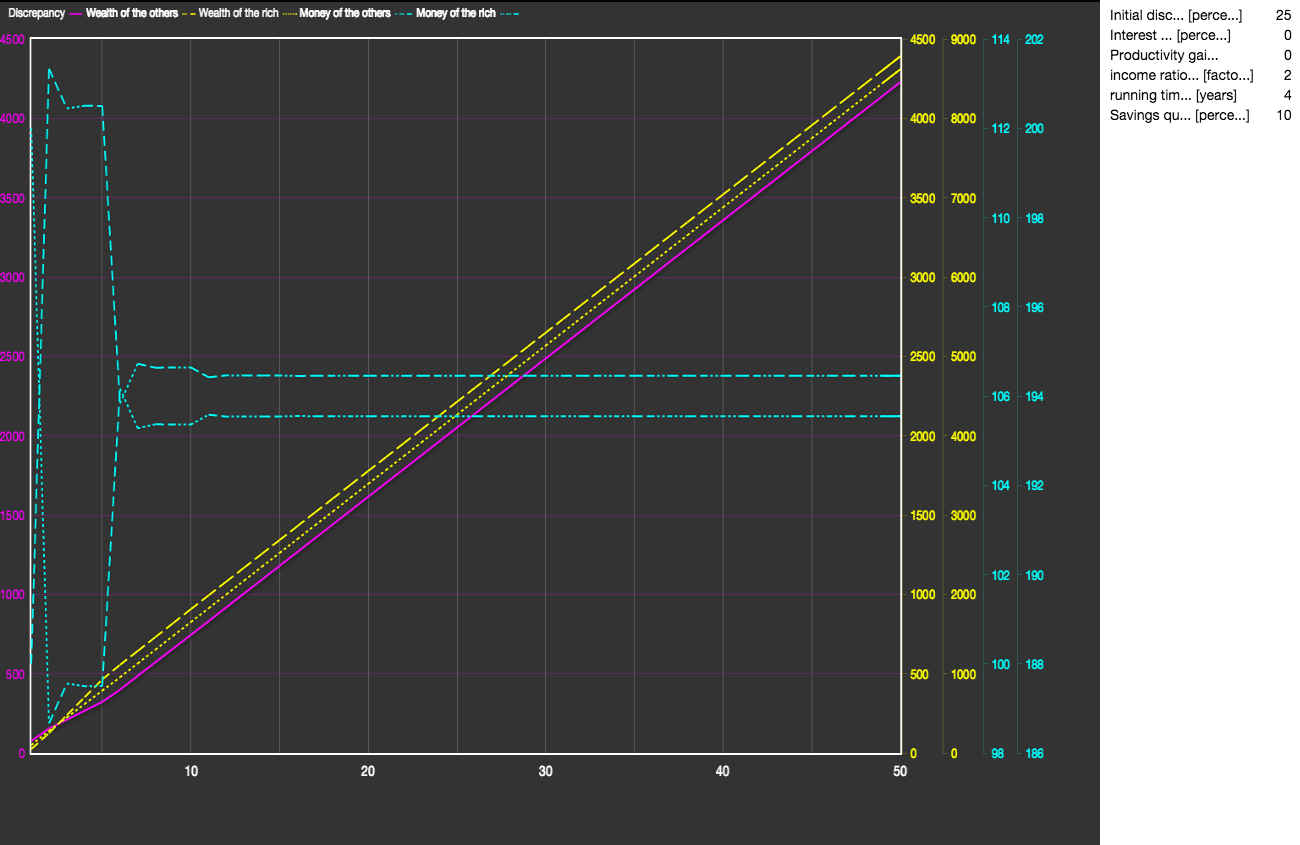
Task: Click the yellow axis label 9000
Action: point(963,40)
